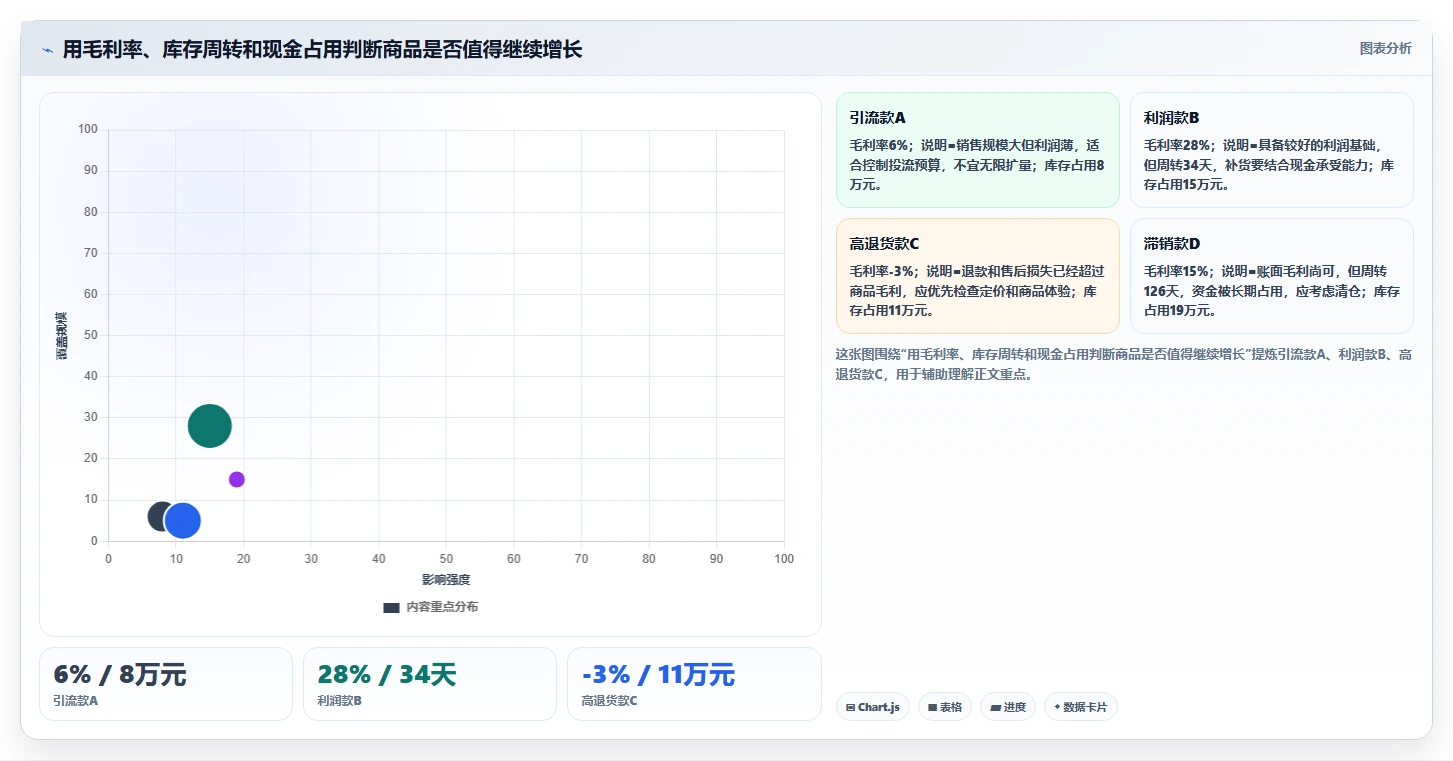Select the Chart.js tag

(x=872, y=707)
